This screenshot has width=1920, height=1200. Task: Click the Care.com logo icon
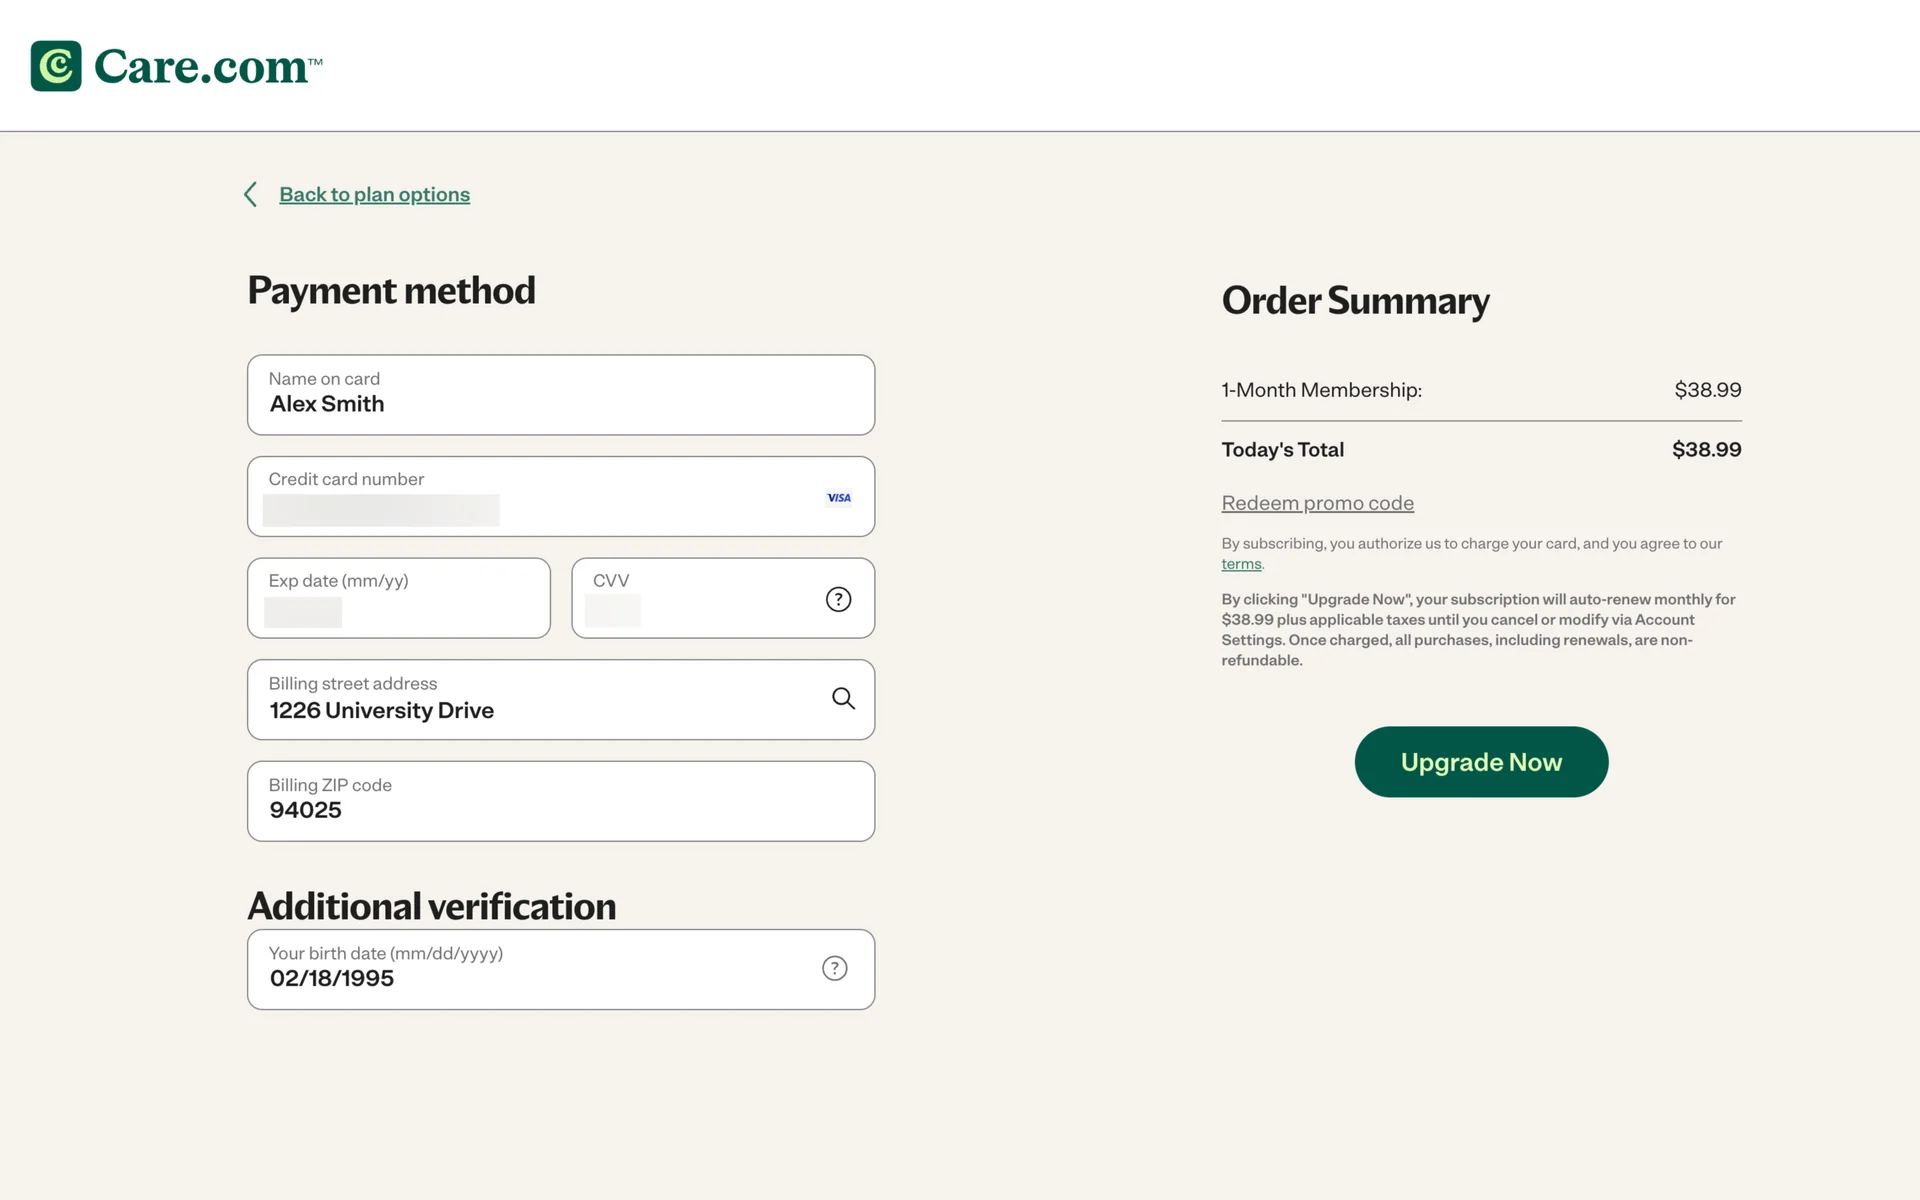(x=56, y=66)
